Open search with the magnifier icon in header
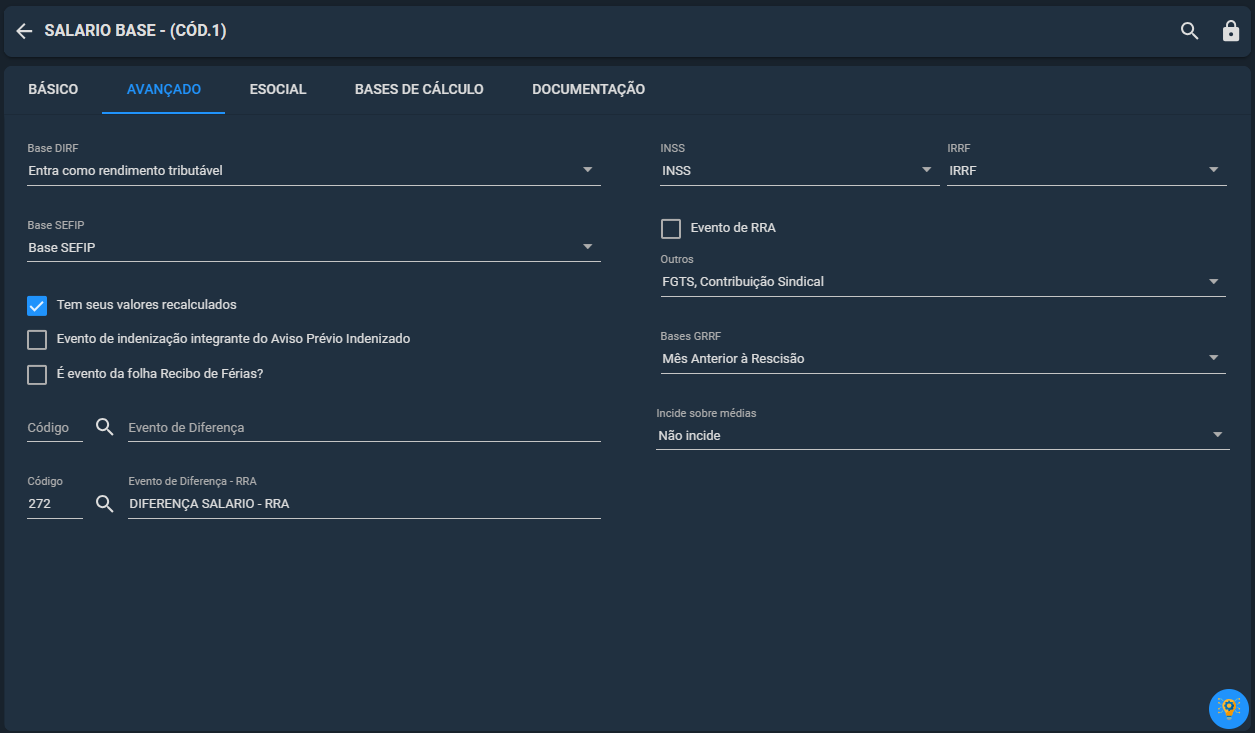Viewport: 1255px width, 733px height. [x=1189, y=31]
